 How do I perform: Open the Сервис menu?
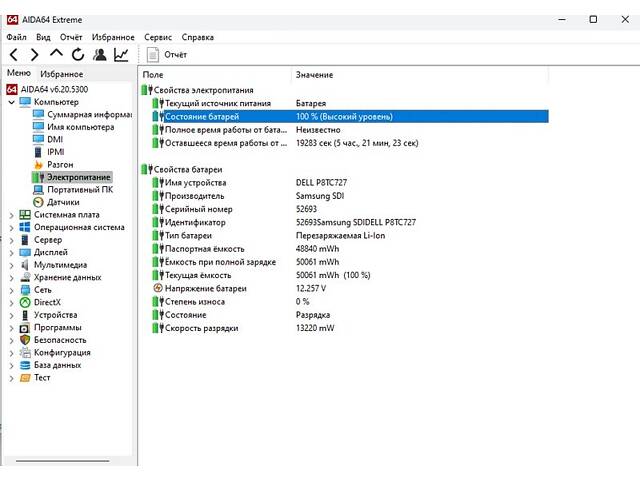pos(158,37)
